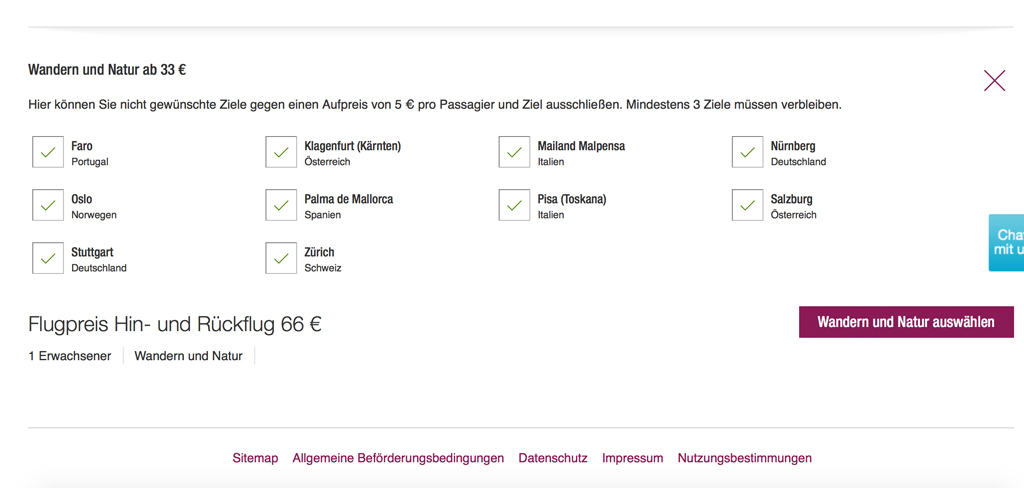
Task: Deselect the Salzburg destination
Action: [747, 205]
